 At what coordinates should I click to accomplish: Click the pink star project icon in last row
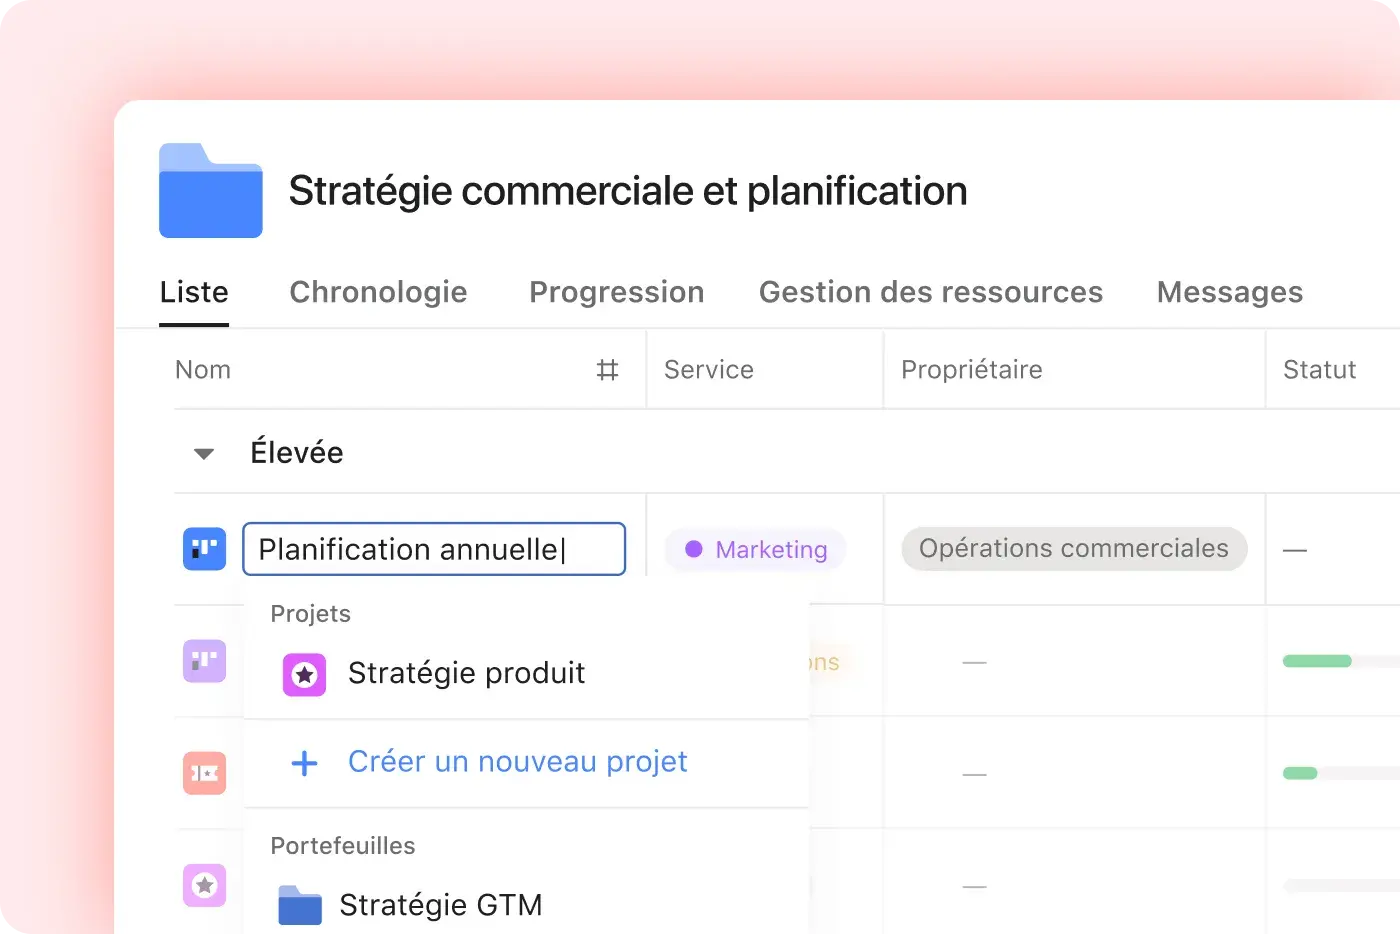[x=204, y=885]
